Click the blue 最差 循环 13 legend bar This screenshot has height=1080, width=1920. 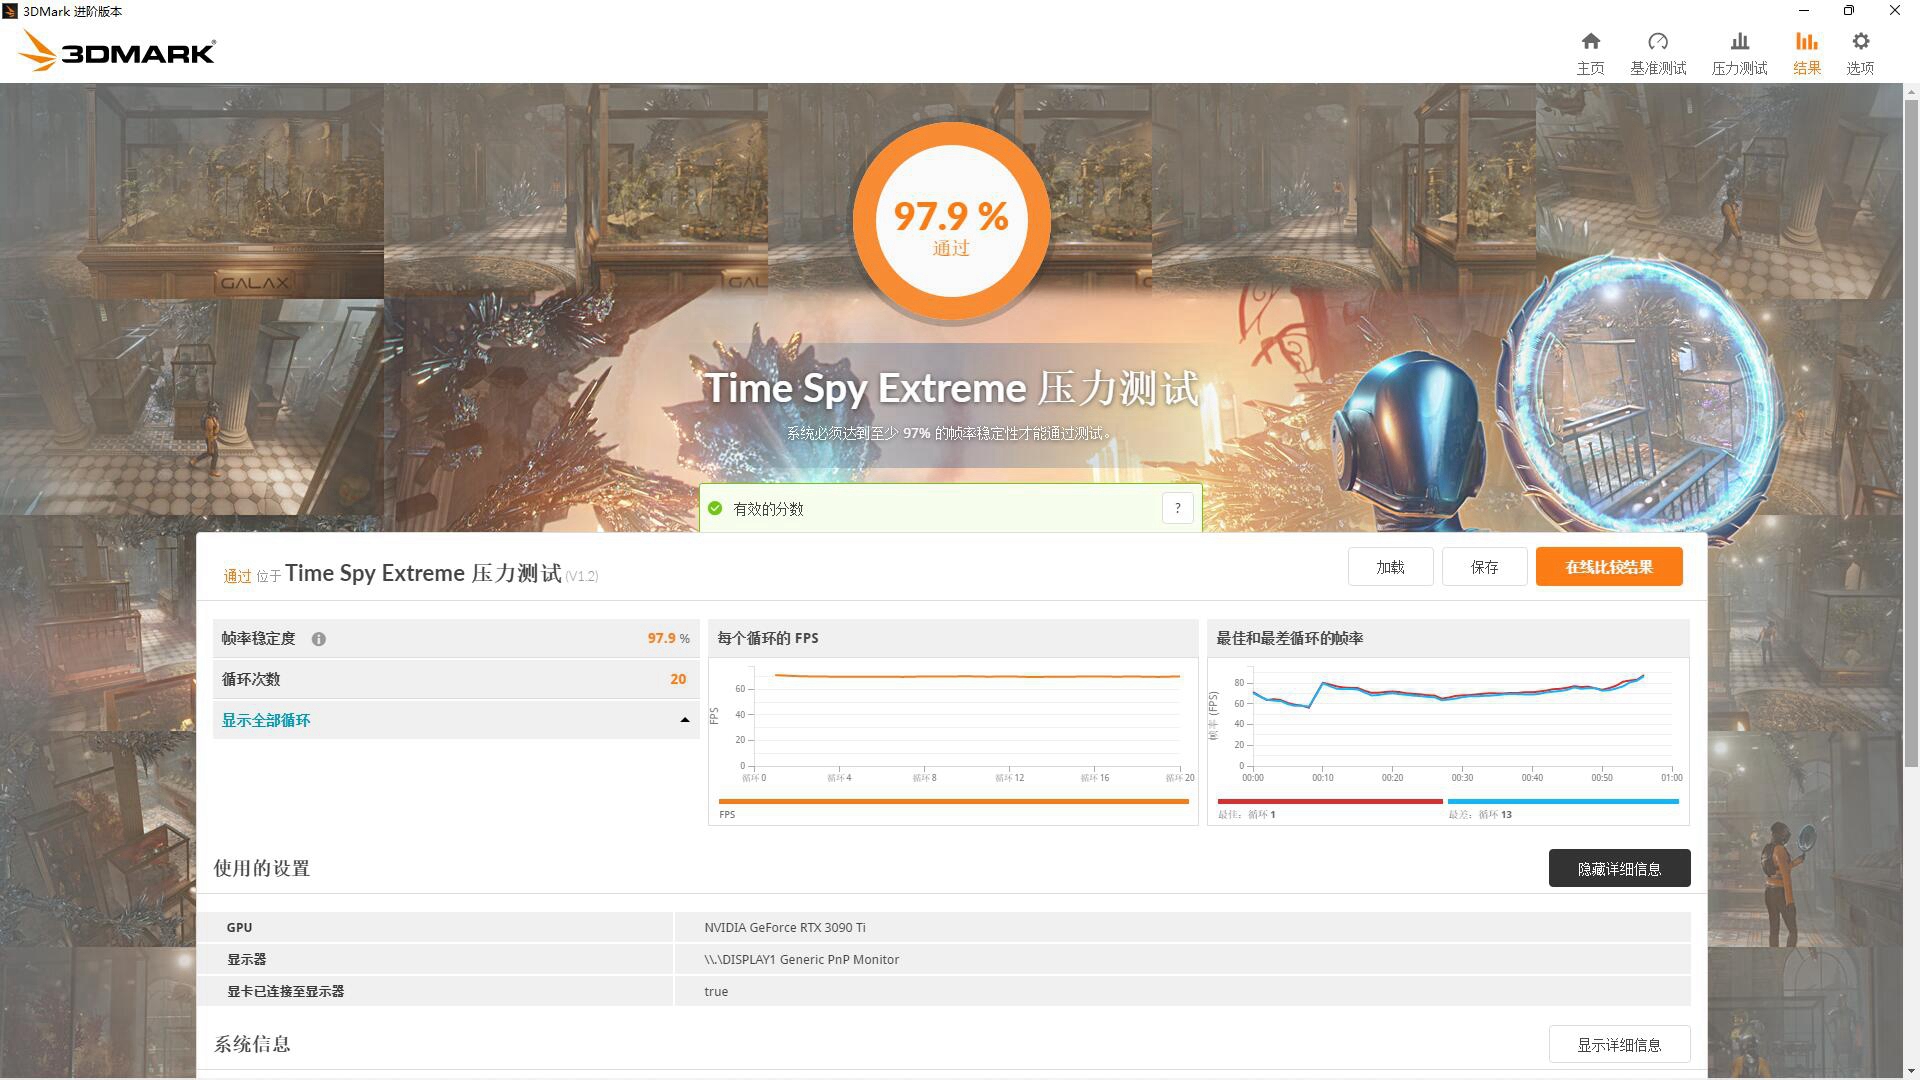[x=1563, y=800]
